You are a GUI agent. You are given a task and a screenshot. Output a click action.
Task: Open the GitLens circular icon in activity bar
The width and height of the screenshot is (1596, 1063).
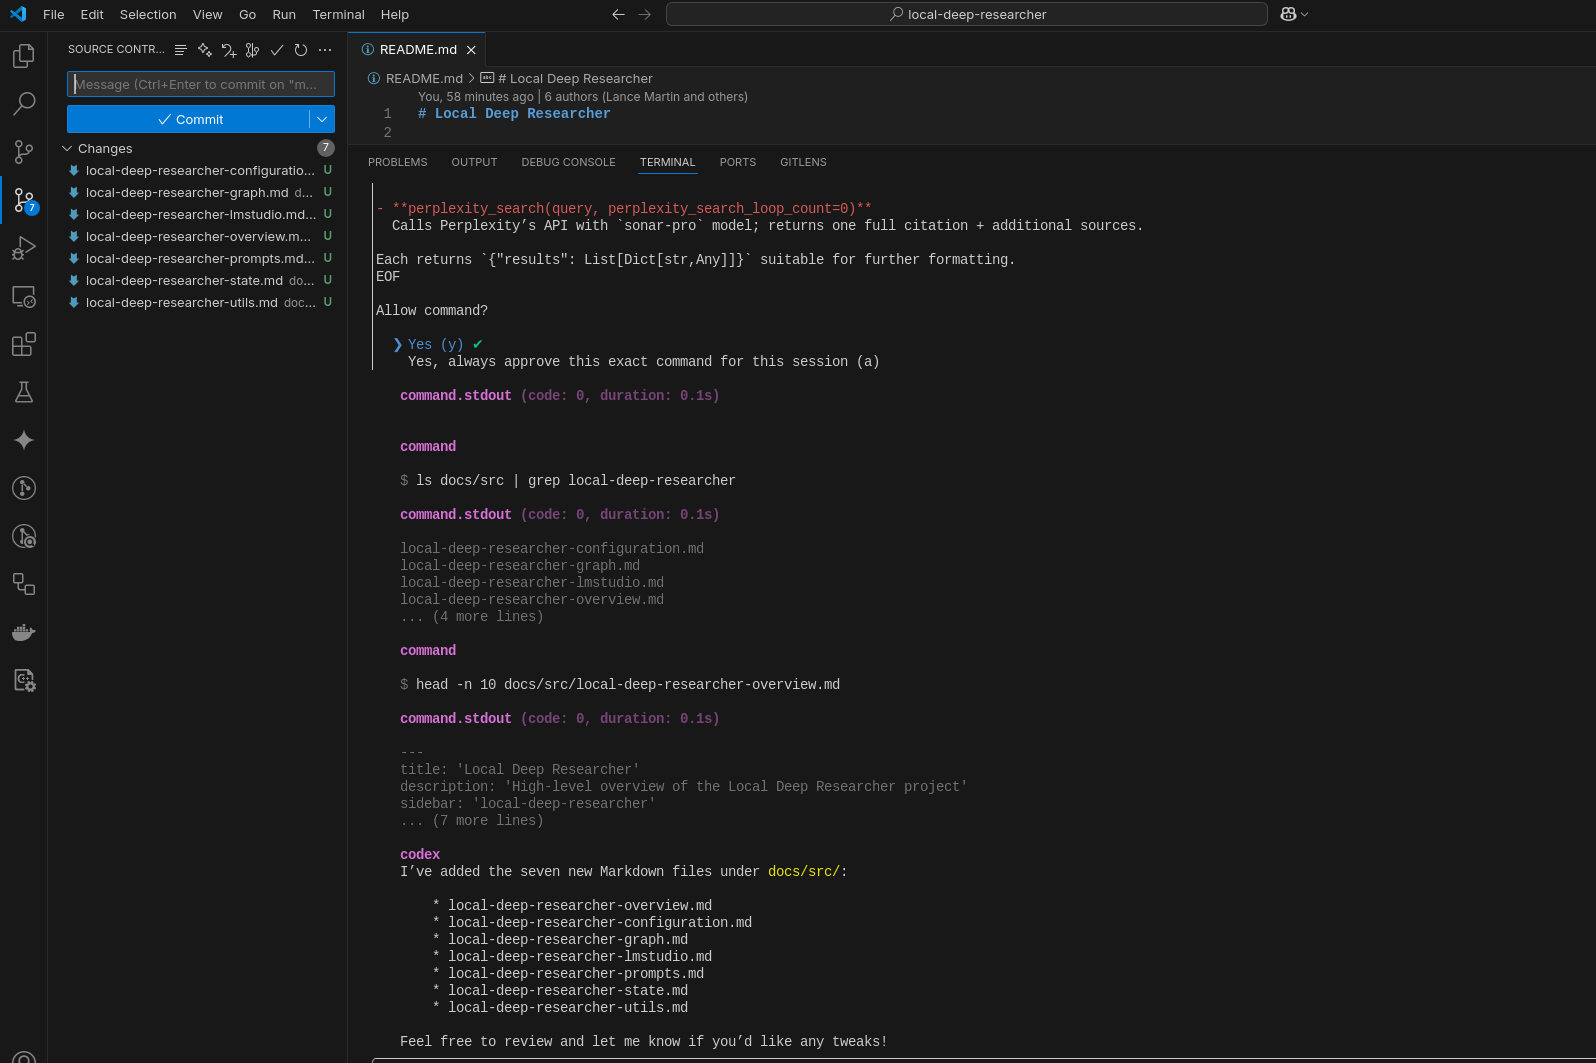point(24,488)
